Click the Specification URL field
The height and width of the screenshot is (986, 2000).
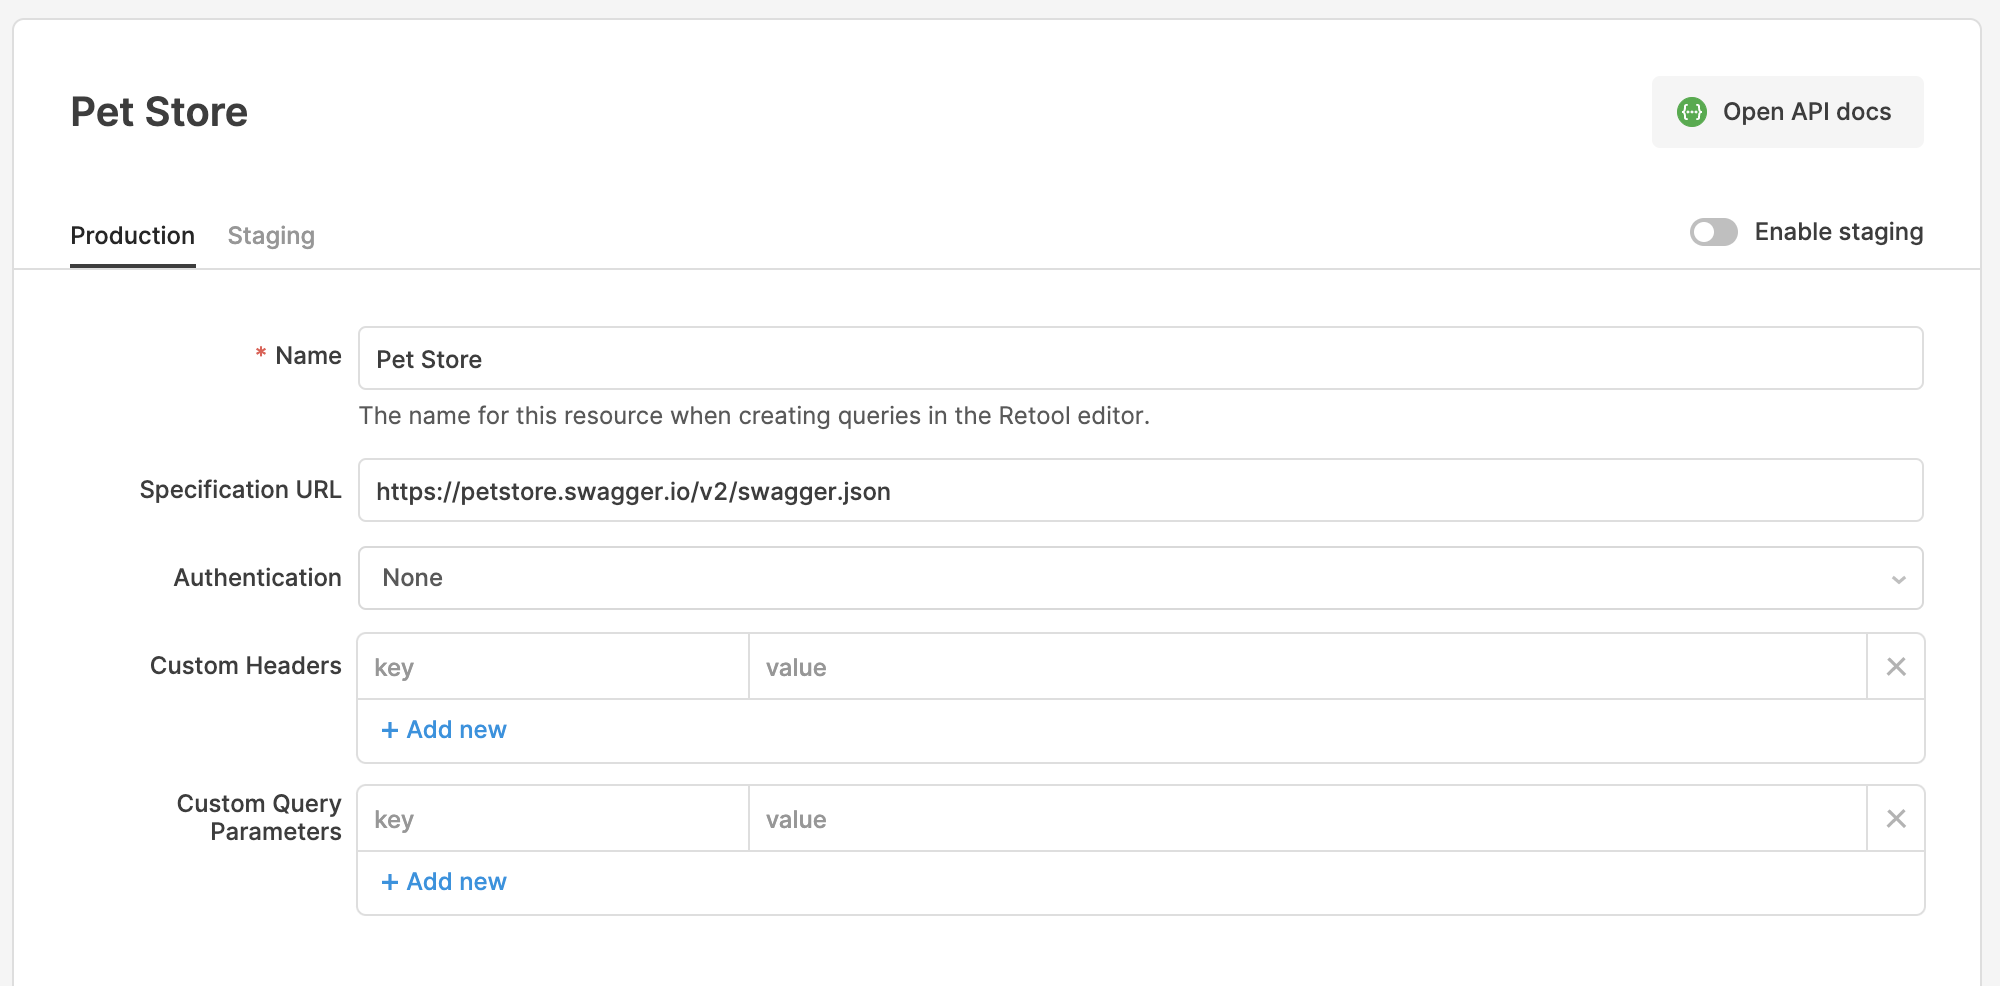(x=1140, y=490)
